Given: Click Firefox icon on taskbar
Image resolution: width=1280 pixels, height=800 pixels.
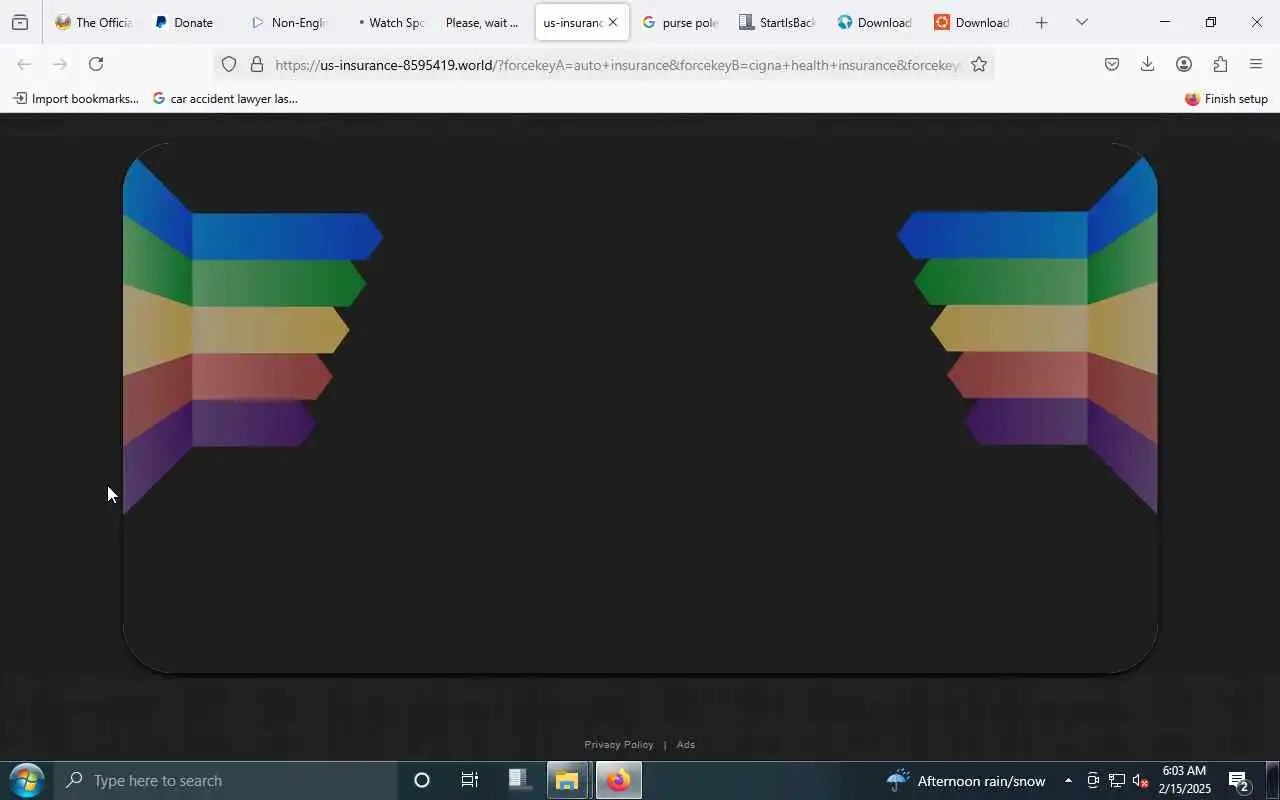Looking at the screenshot, I should [618, 780].
